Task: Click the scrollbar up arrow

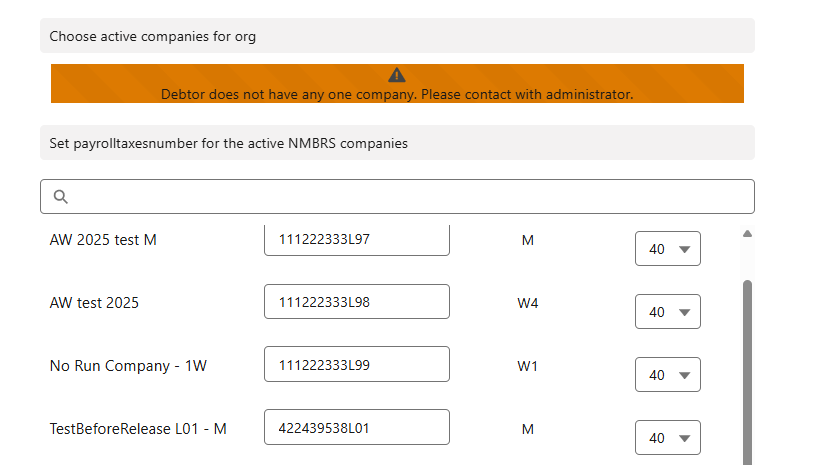Action: click(747, 234)
